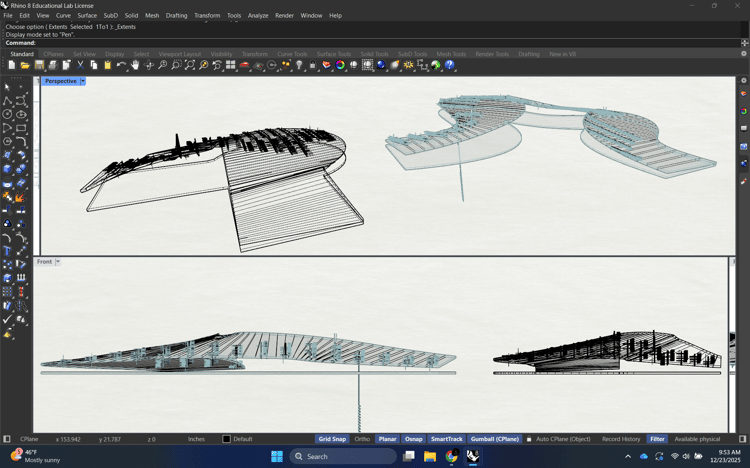Switch to the Surface Tools tab
This screenshot has height=468, width=750.
click(333, 54)
